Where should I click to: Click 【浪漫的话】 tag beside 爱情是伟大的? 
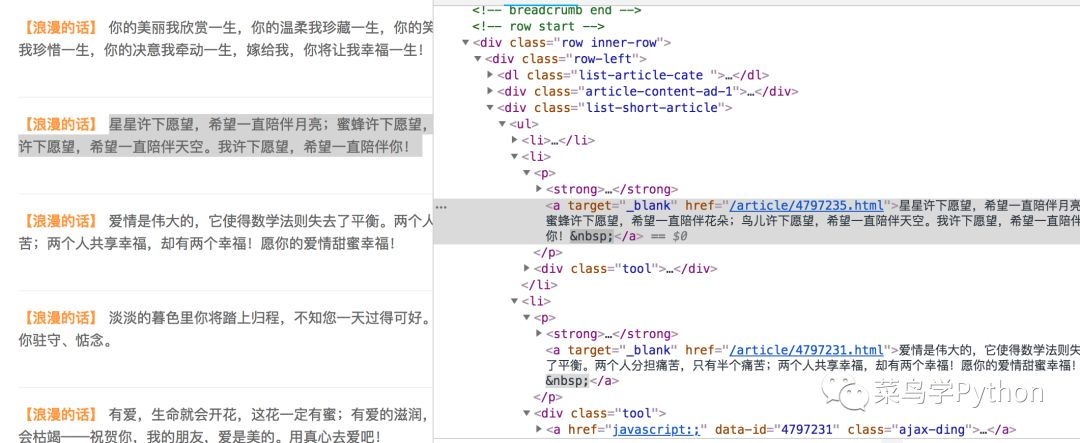(59, 221)
